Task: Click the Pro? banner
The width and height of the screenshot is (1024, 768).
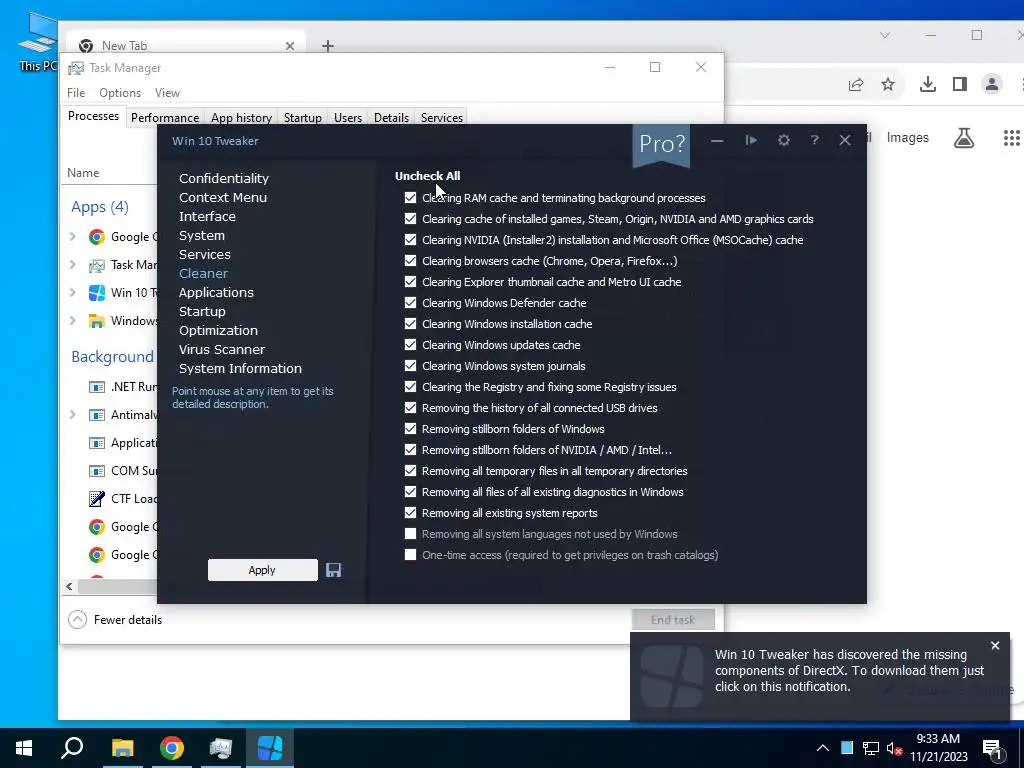Action: [x=662, y=144]
